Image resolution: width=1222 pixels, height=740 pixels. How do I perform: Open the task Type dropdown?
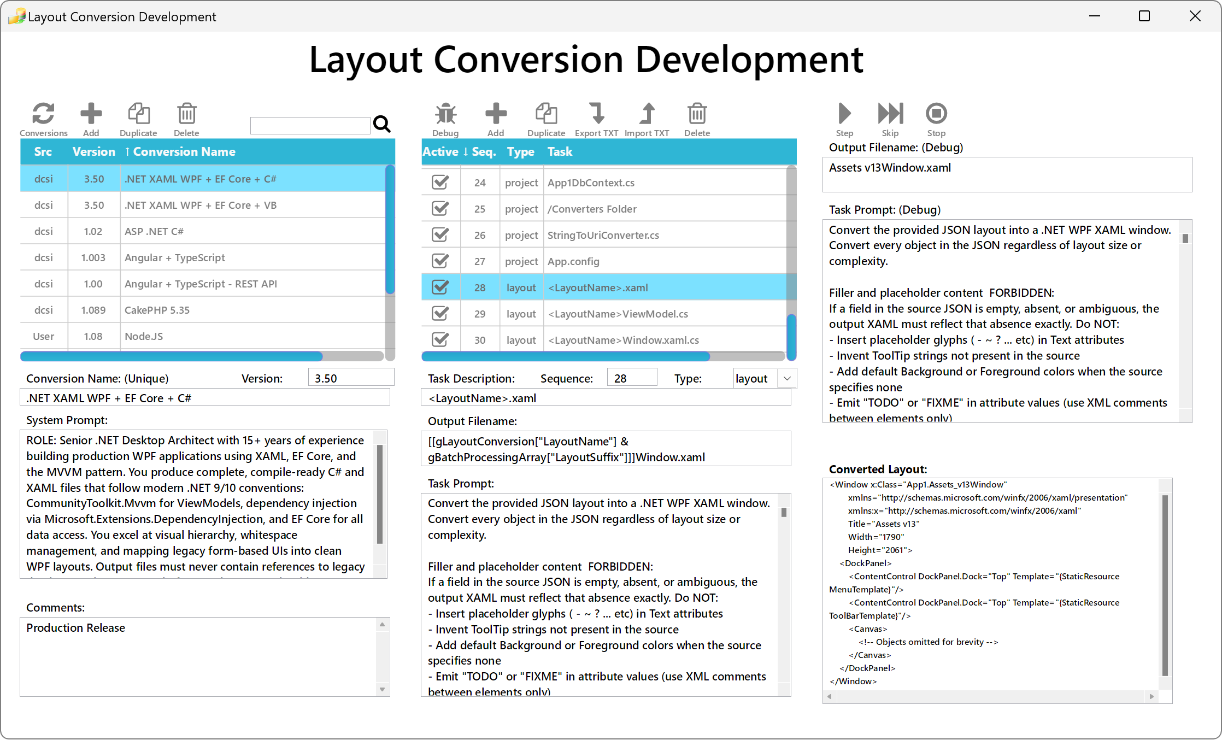pos(787,378)
